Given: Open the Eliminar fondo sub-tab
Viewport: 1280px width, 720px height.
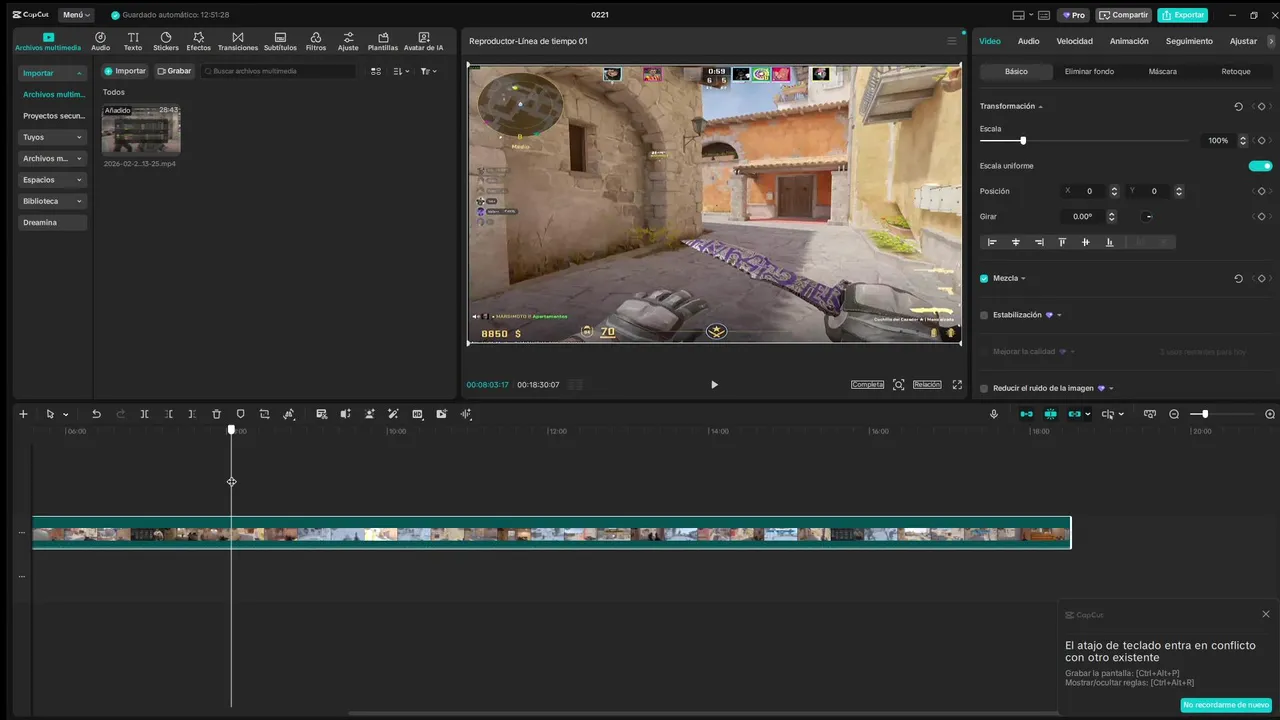Looking at the screenshot, I should (1089, 72).
